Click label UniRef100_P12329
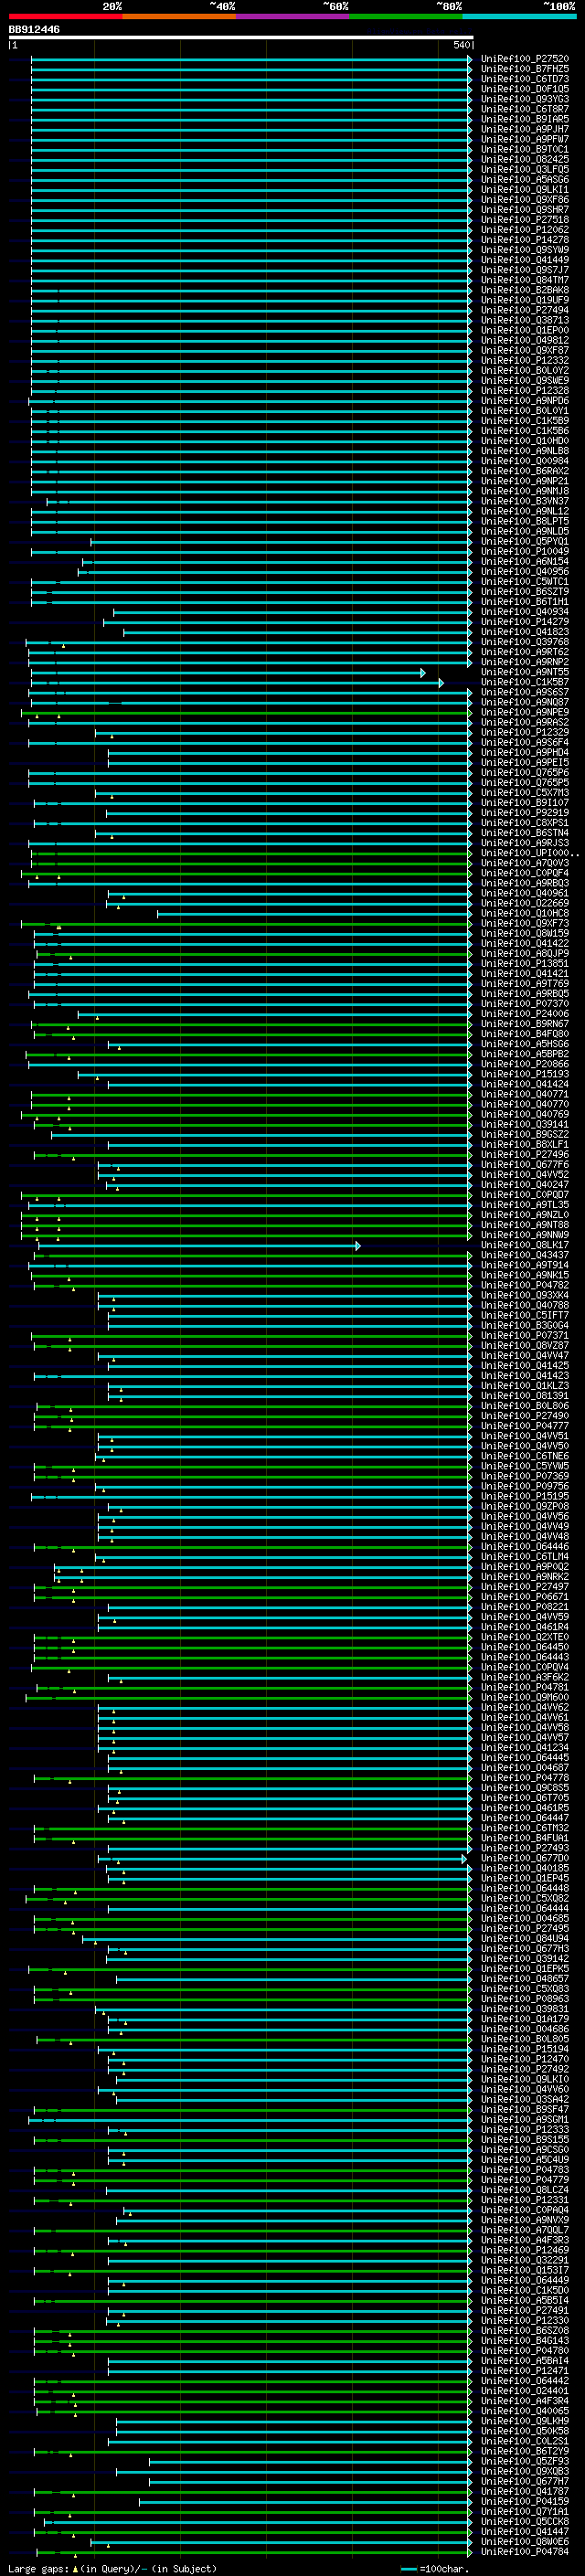 525,733
